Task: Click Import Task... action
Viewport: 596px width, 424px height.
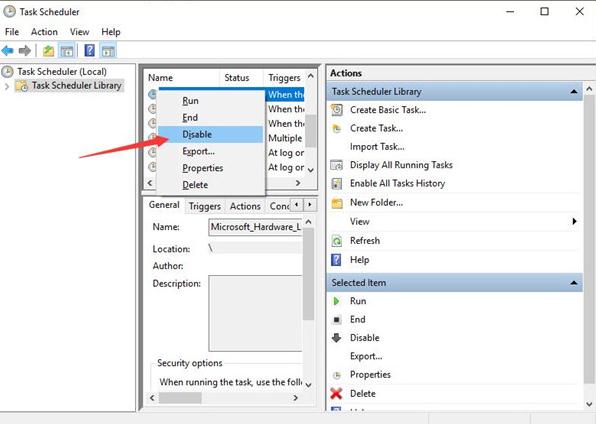Action: click(x=377, y=146)
